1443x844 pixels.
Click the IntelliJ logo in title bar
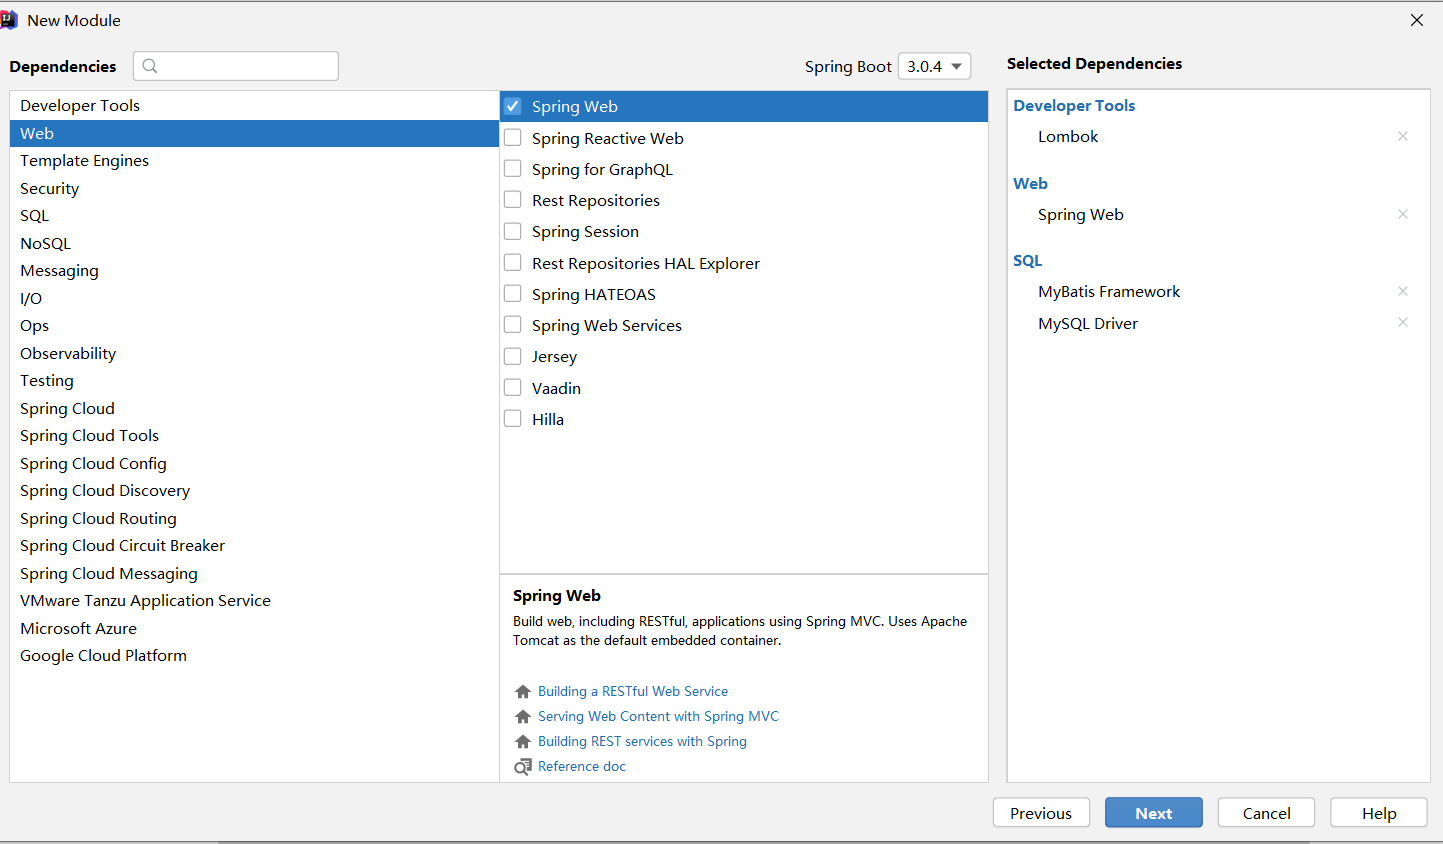(x=10, y=20)
